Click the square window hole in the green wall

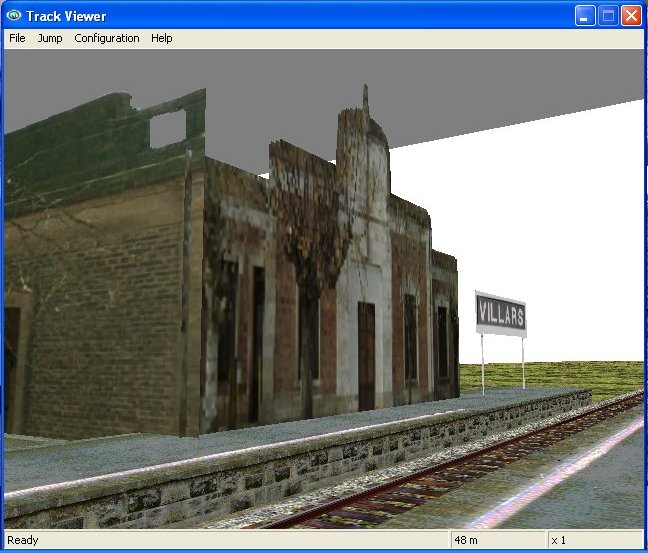167,129
